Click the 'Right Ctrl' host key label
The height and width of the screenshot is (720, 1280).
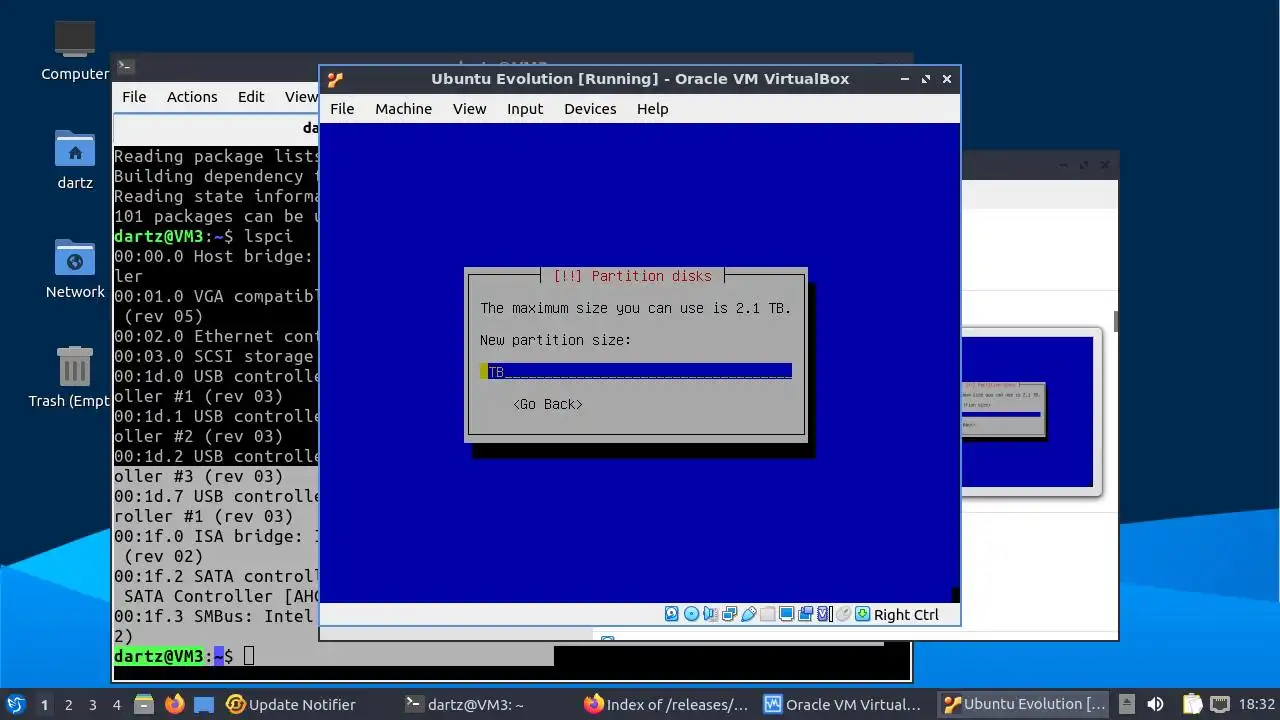point(906,614)
